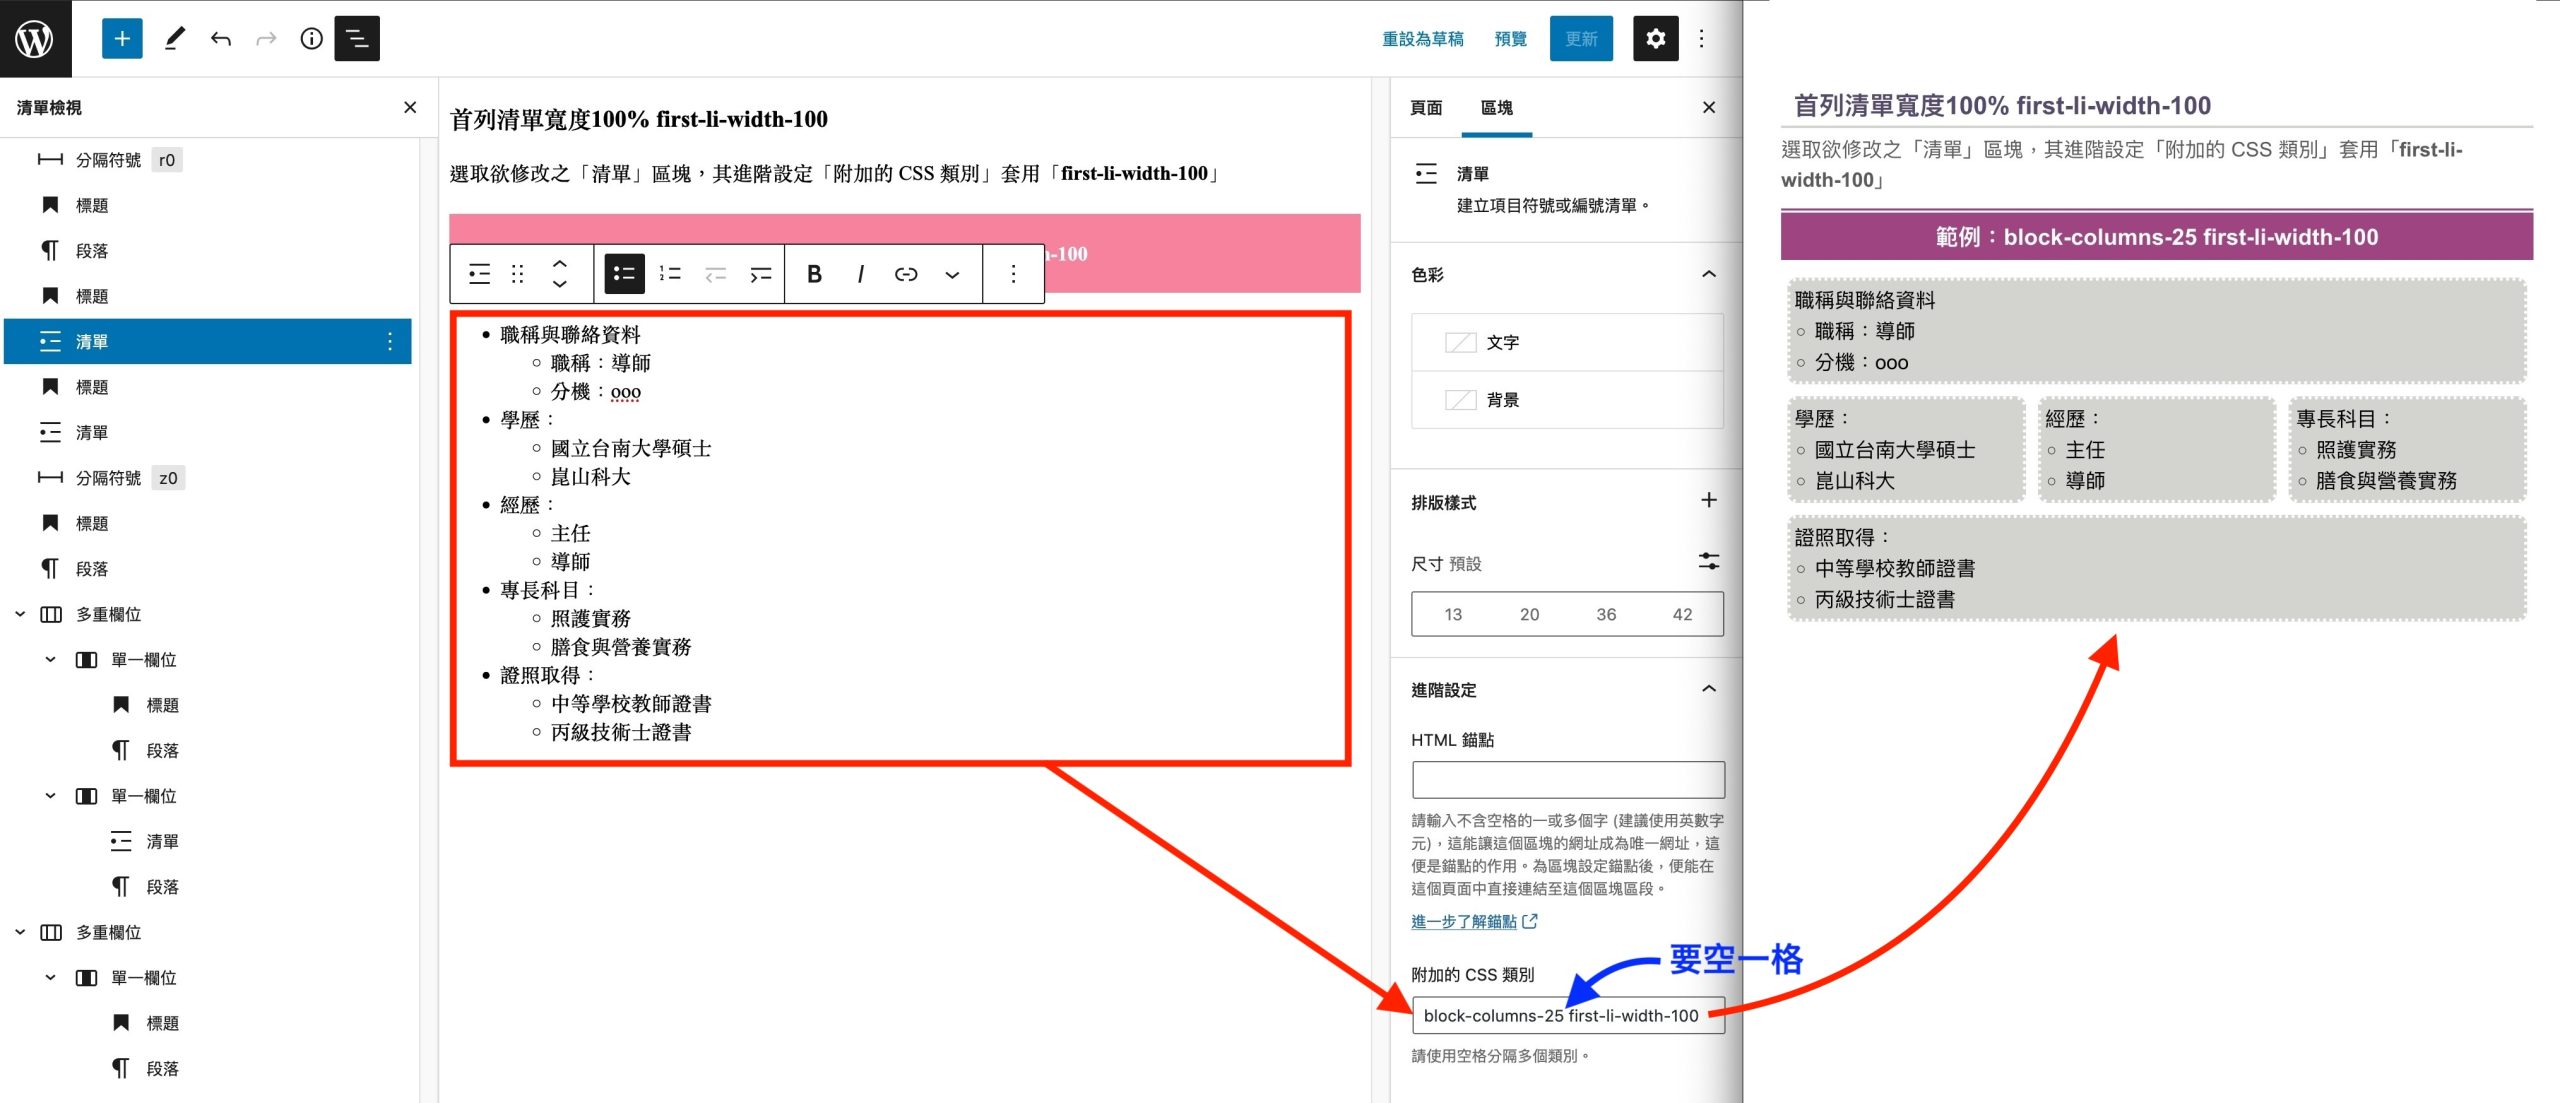Select unordered bullet list style
This screenshot has width=2560, height=1103.
pos(624,274)
